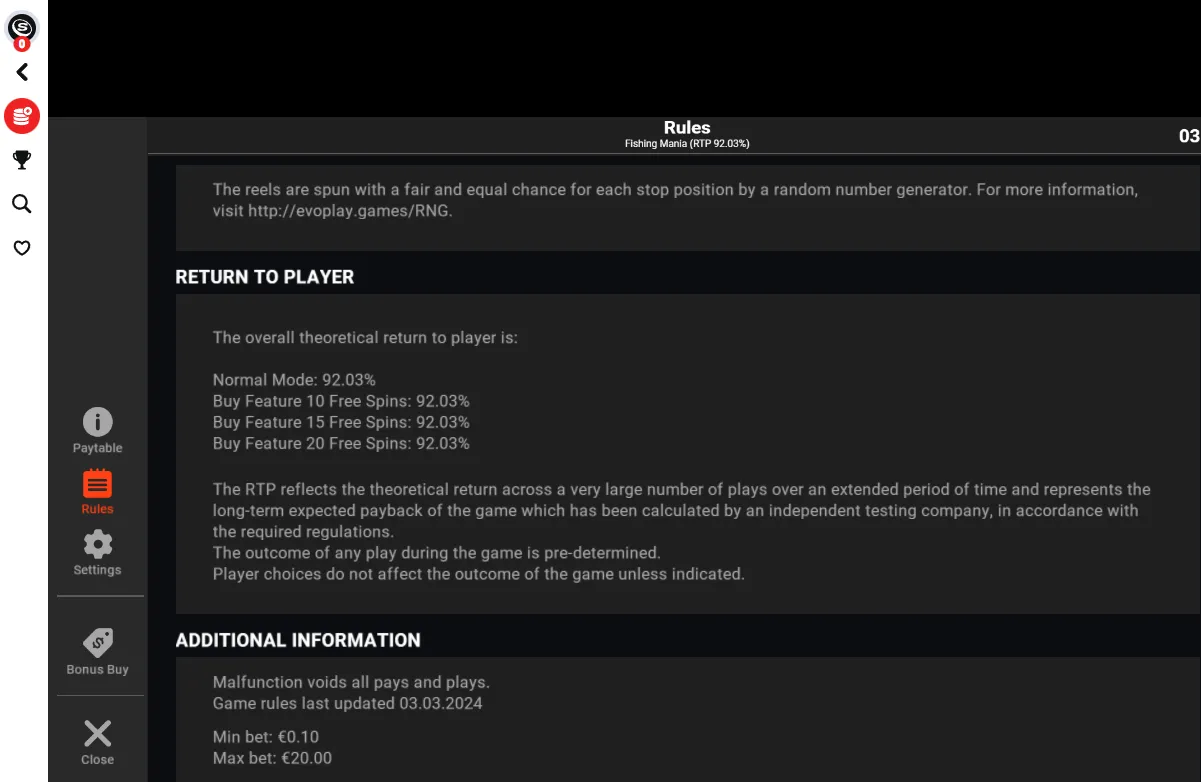This screenshot has height=782, width=1201.
Task: Go back using the left chevron arrow
Action: pyautogui.click(x=22, y=72)
